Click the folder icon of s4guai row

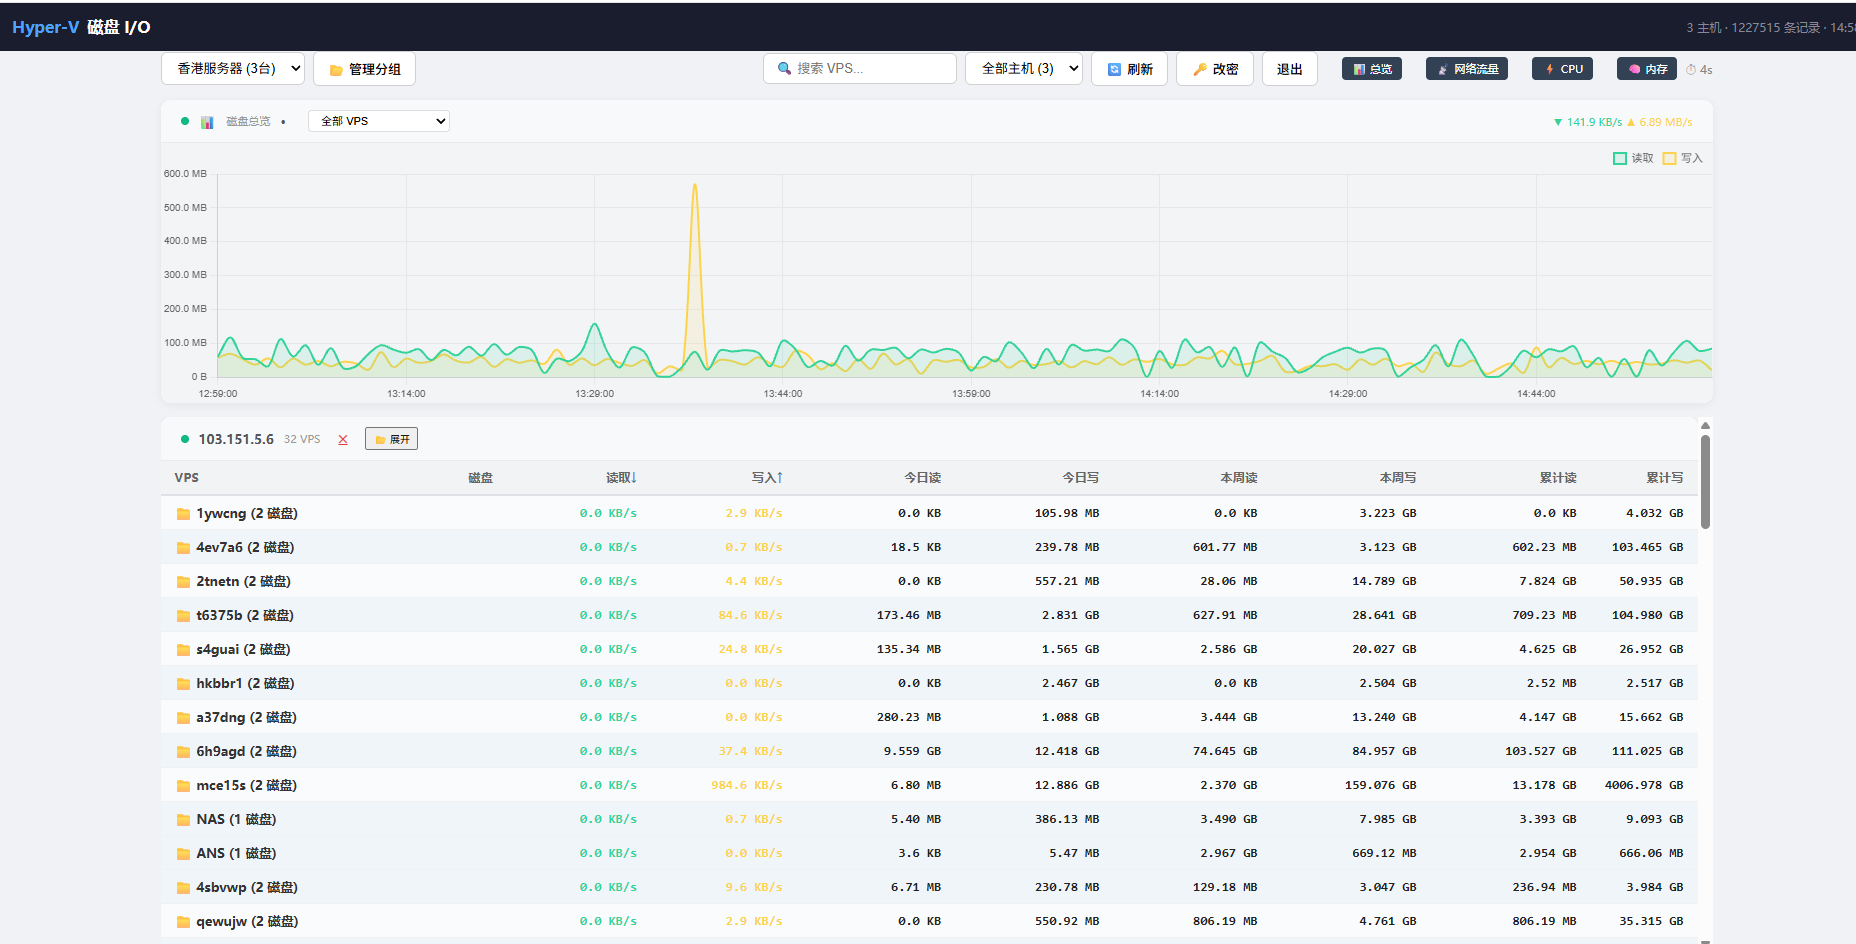click(x=183, y=650)
